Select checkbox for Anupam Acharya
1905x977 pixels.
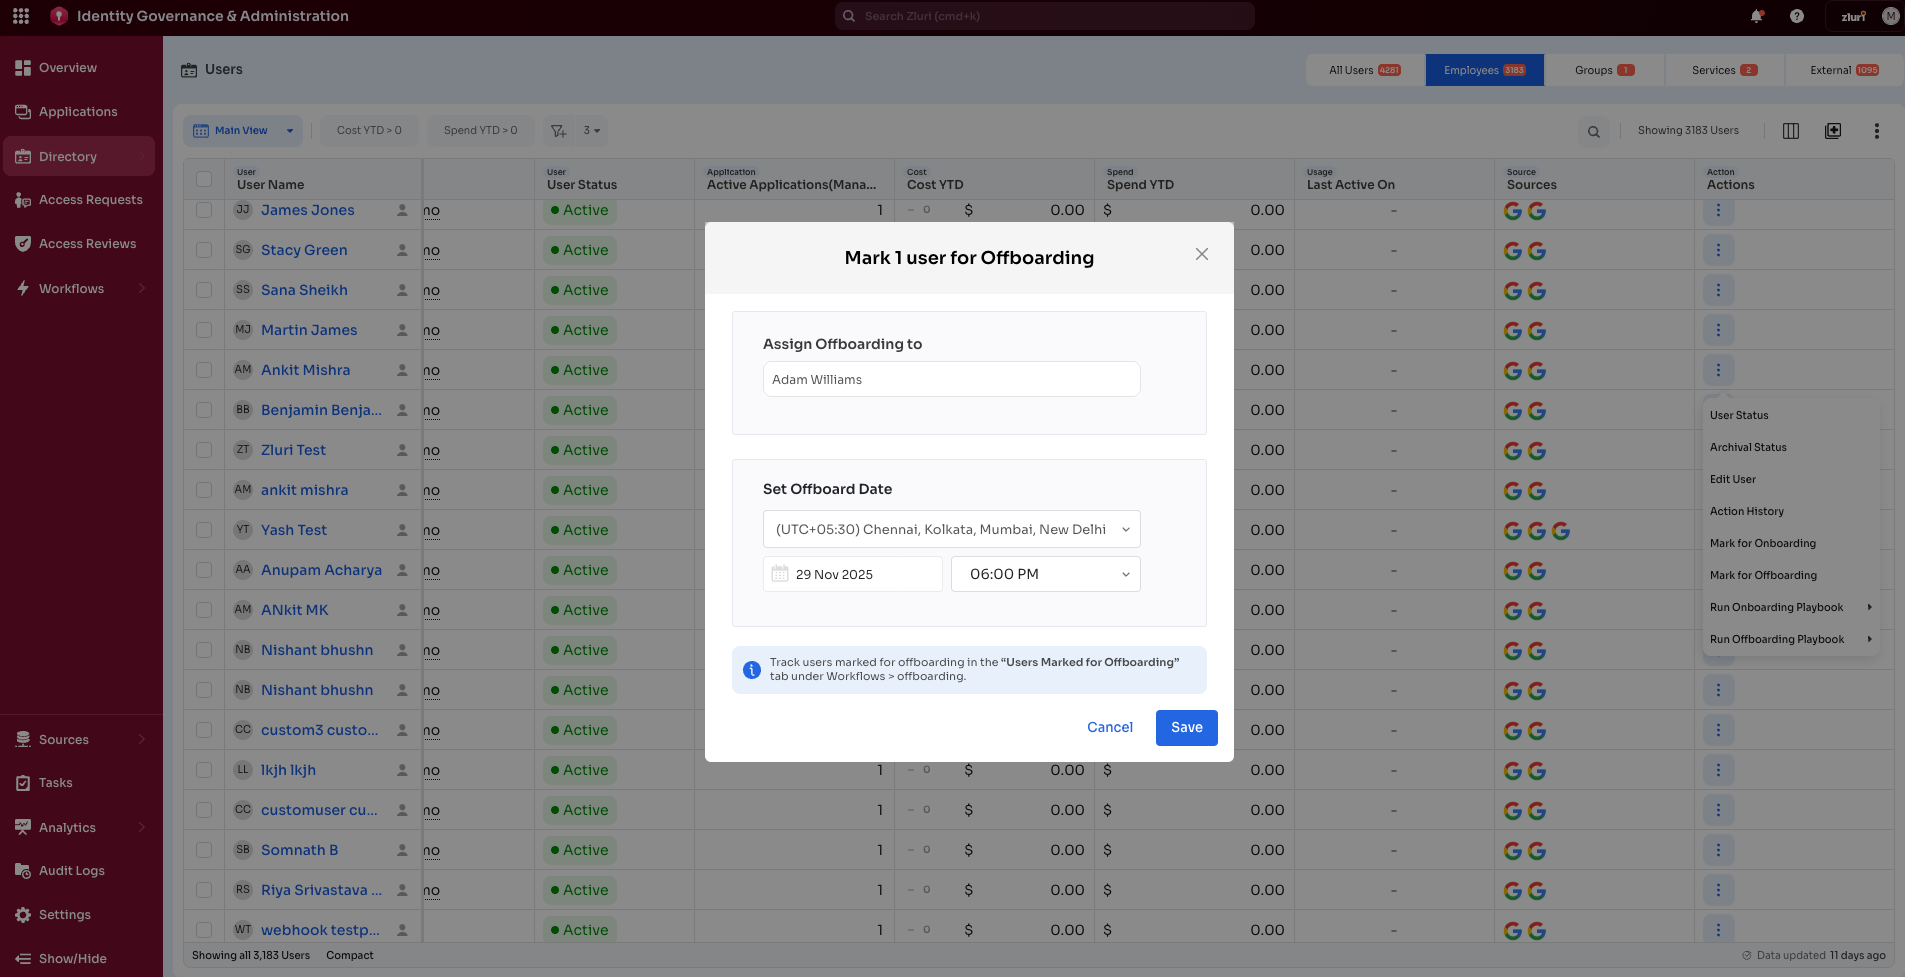pyautogui.click(x=204, y=570)
